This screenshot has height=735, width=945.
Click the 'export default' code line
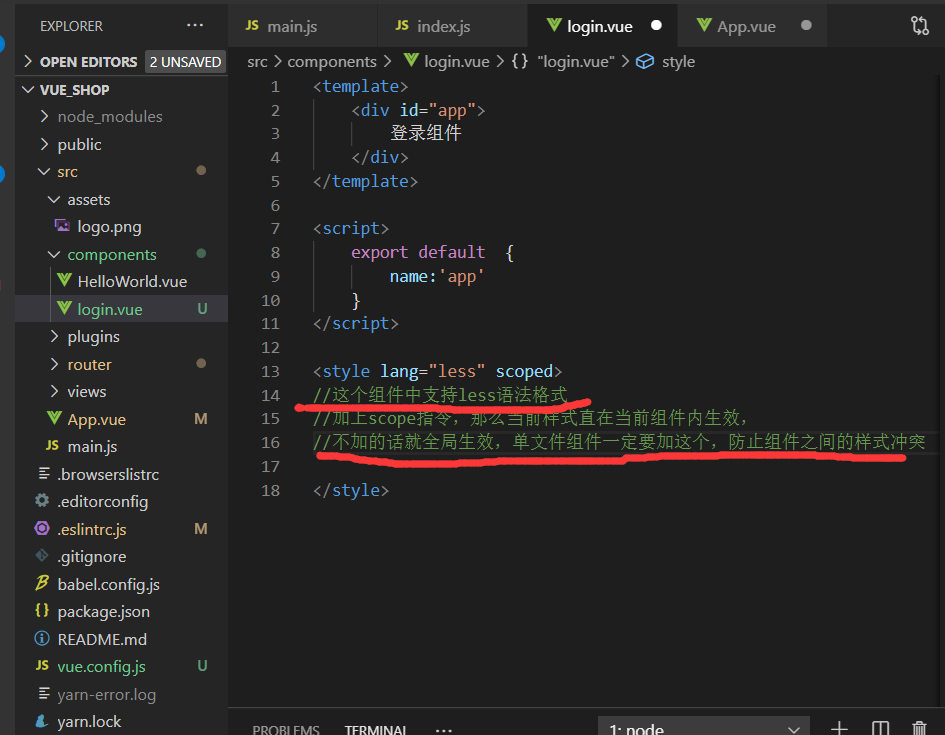432,252
